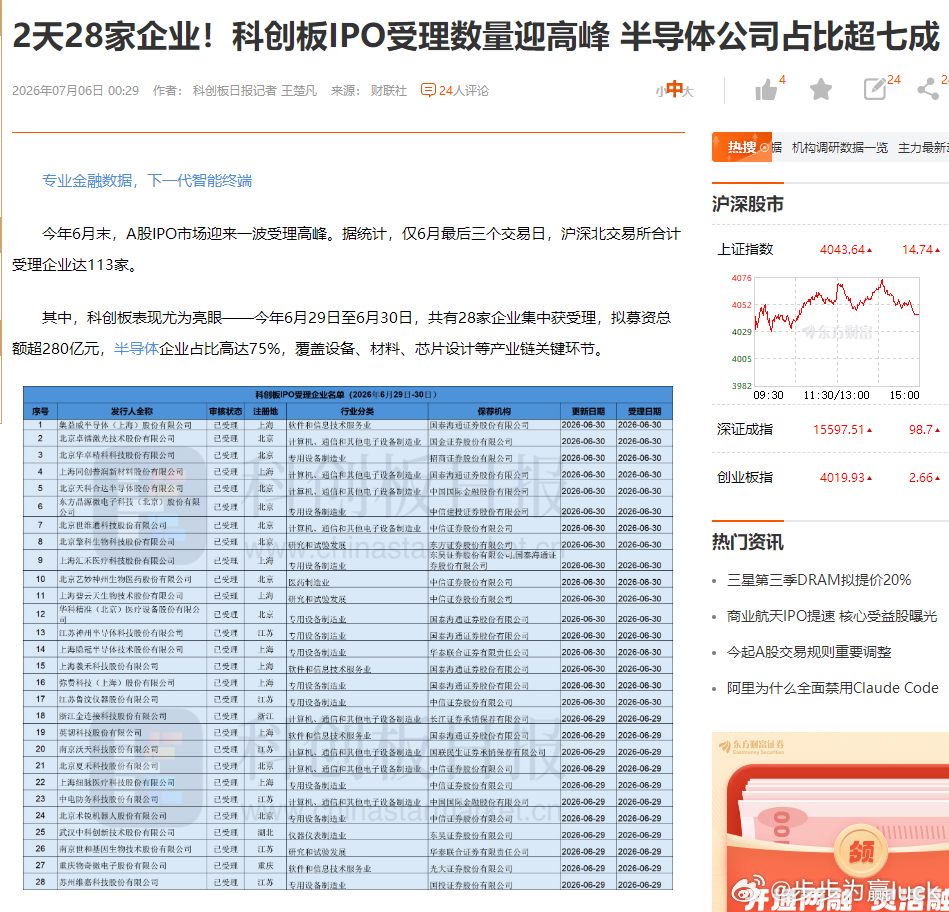Click row 北京世维通科技股份有限公司
Screen dimensions: 949x912
[347, 525]
